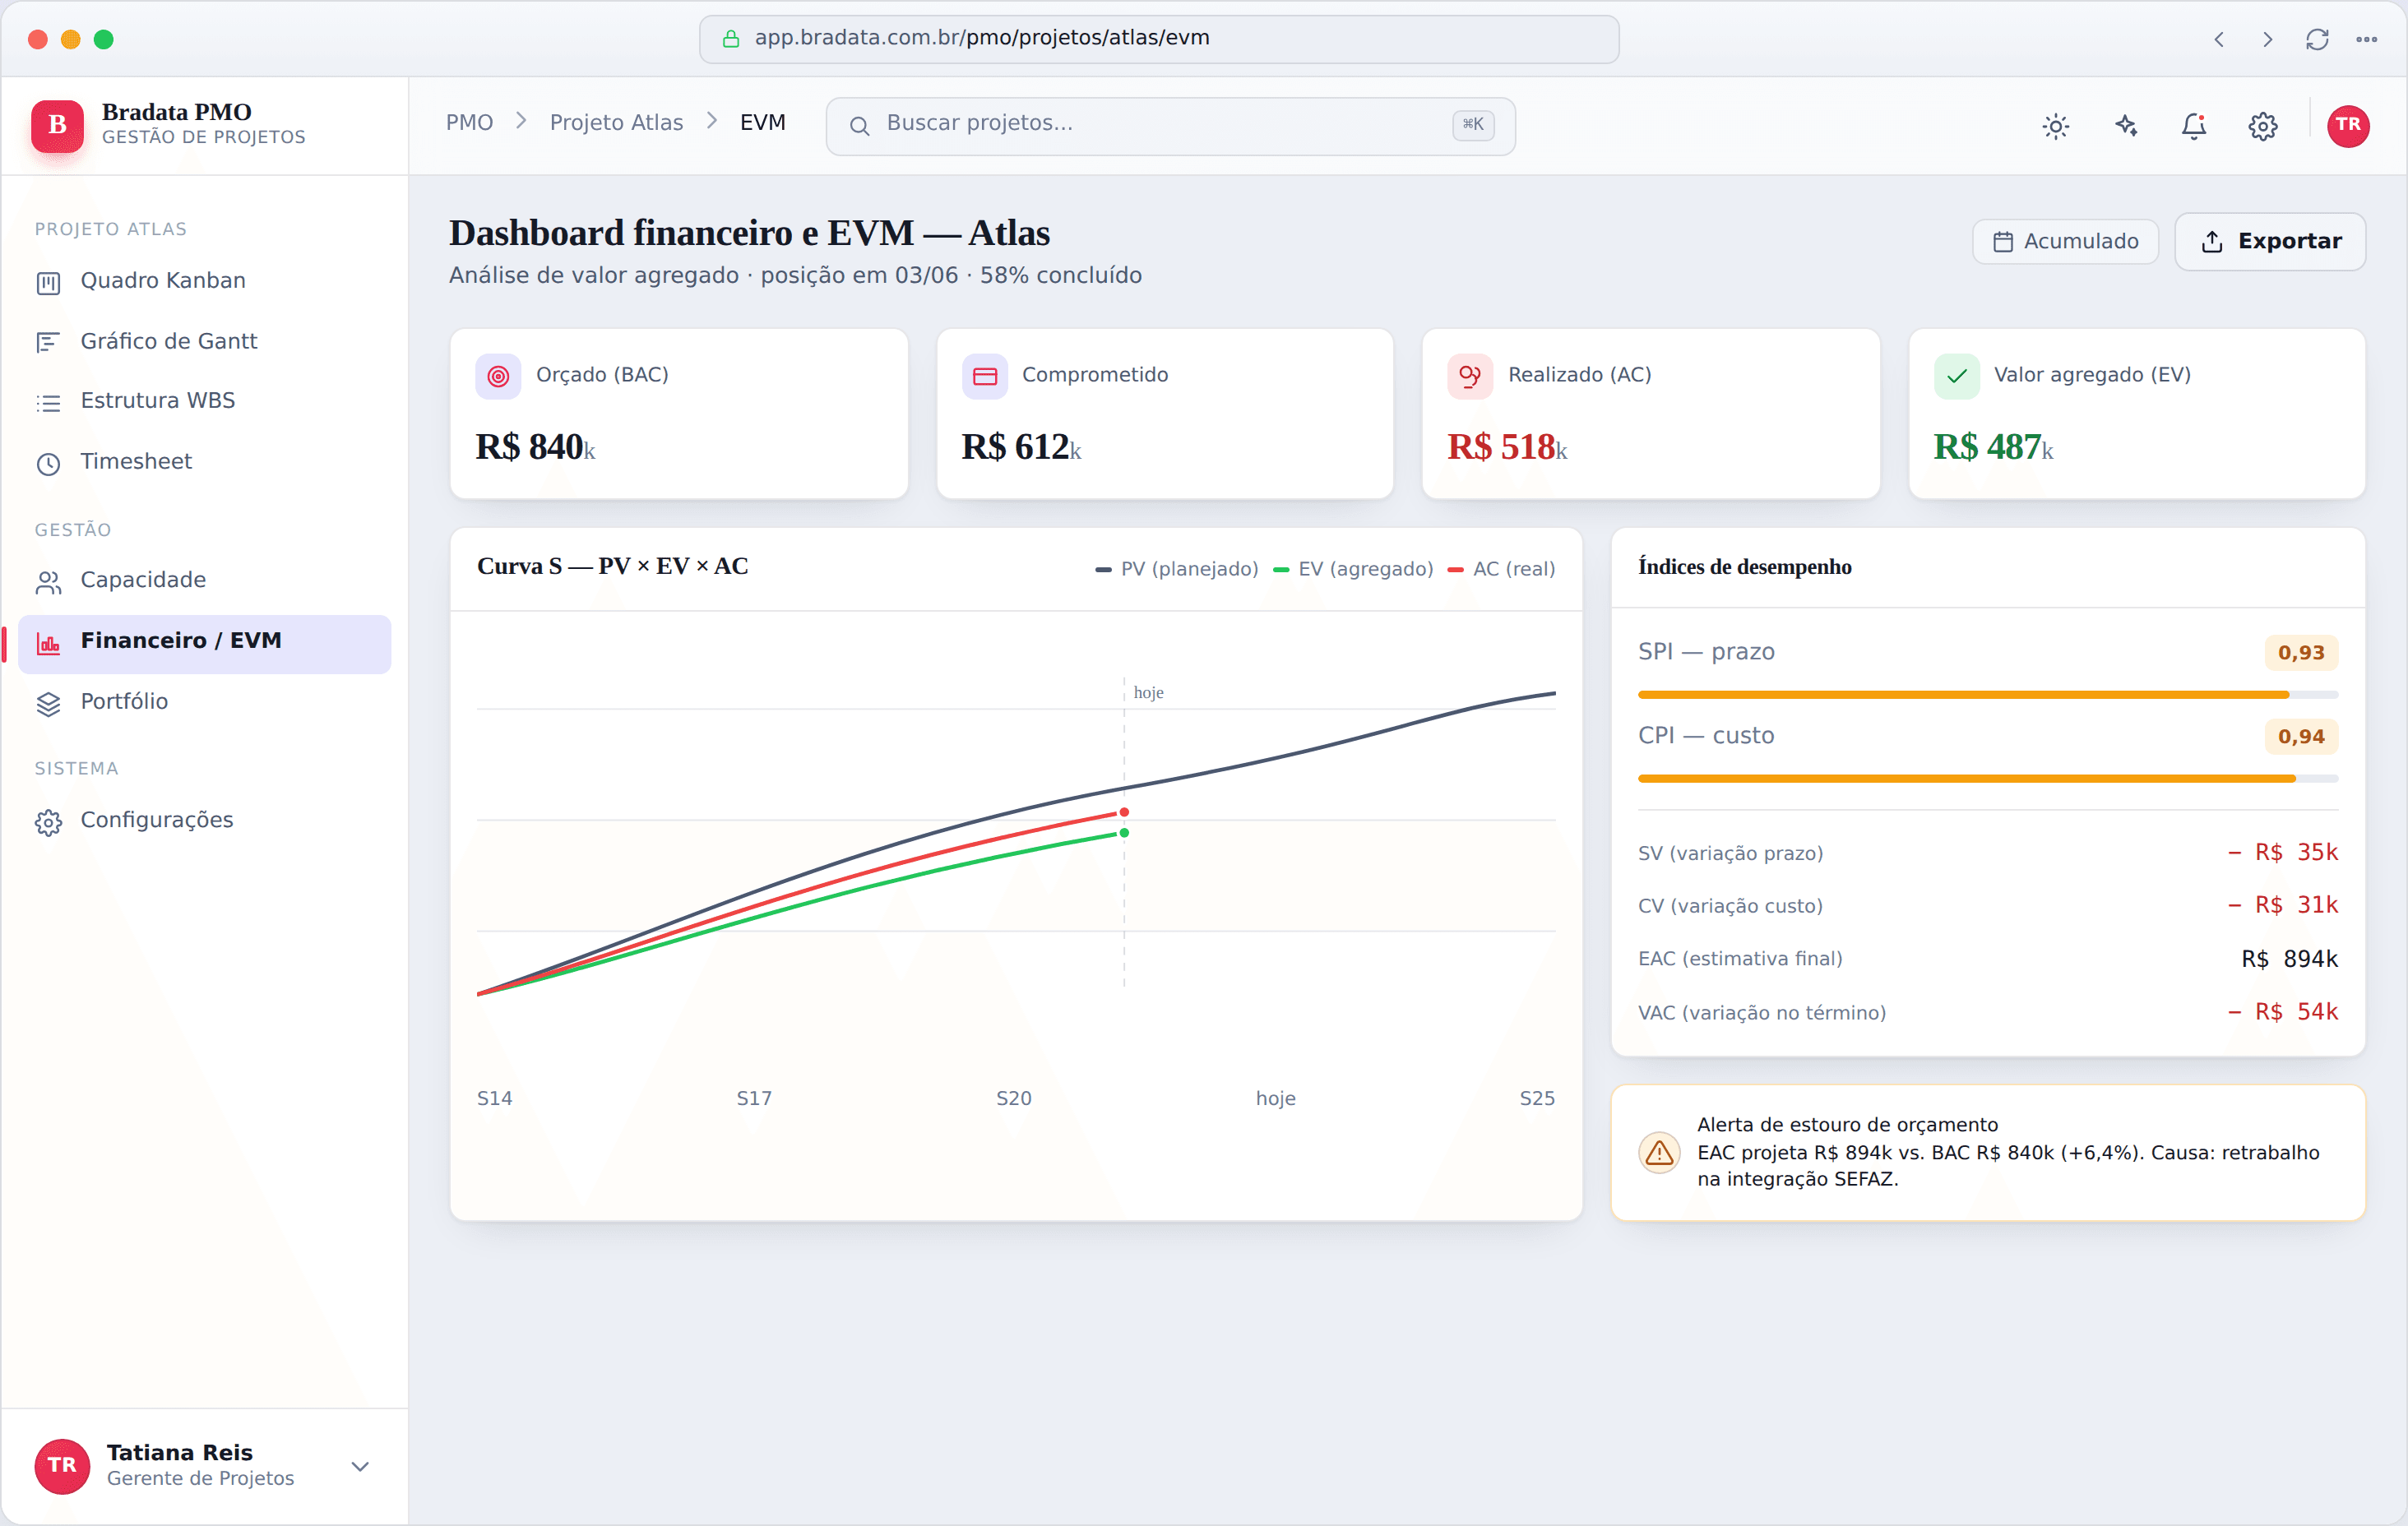The height and width of the screenshot is (1526, 2408).
Task: Click the red AC point at hoje
Action: [1124, 812]
